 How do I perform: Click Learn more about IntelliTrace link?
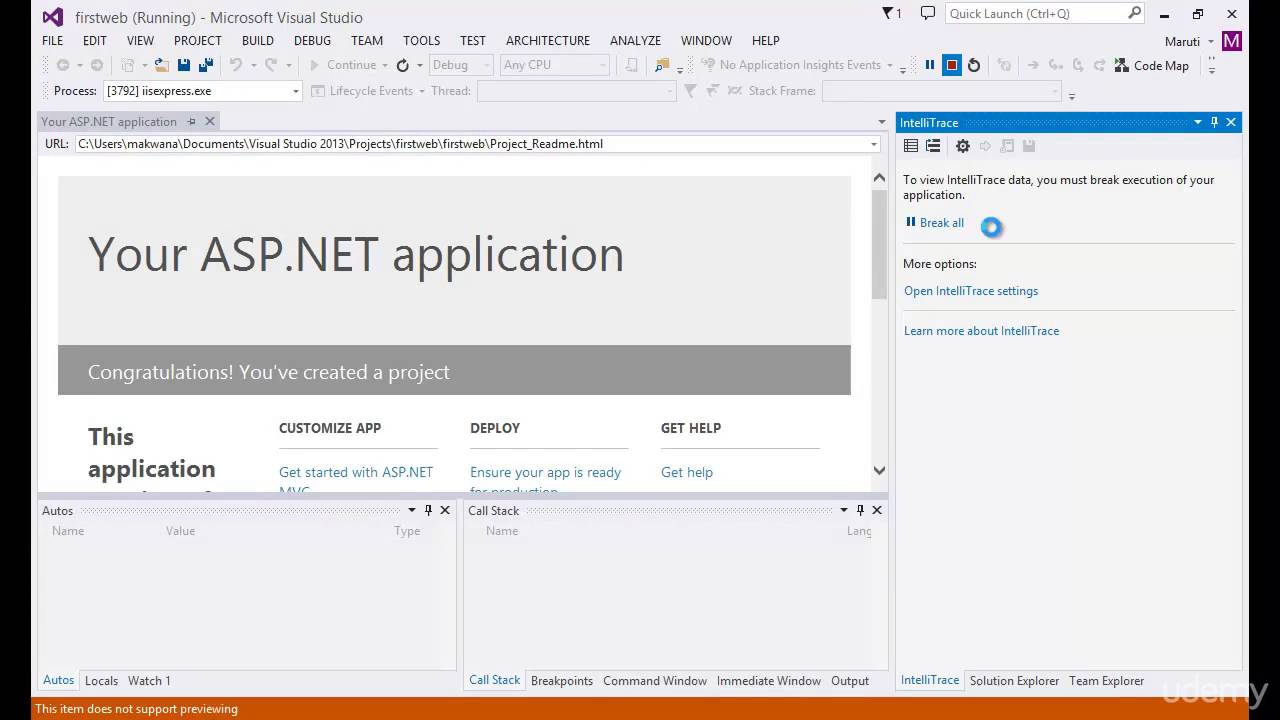click(981, 331)
